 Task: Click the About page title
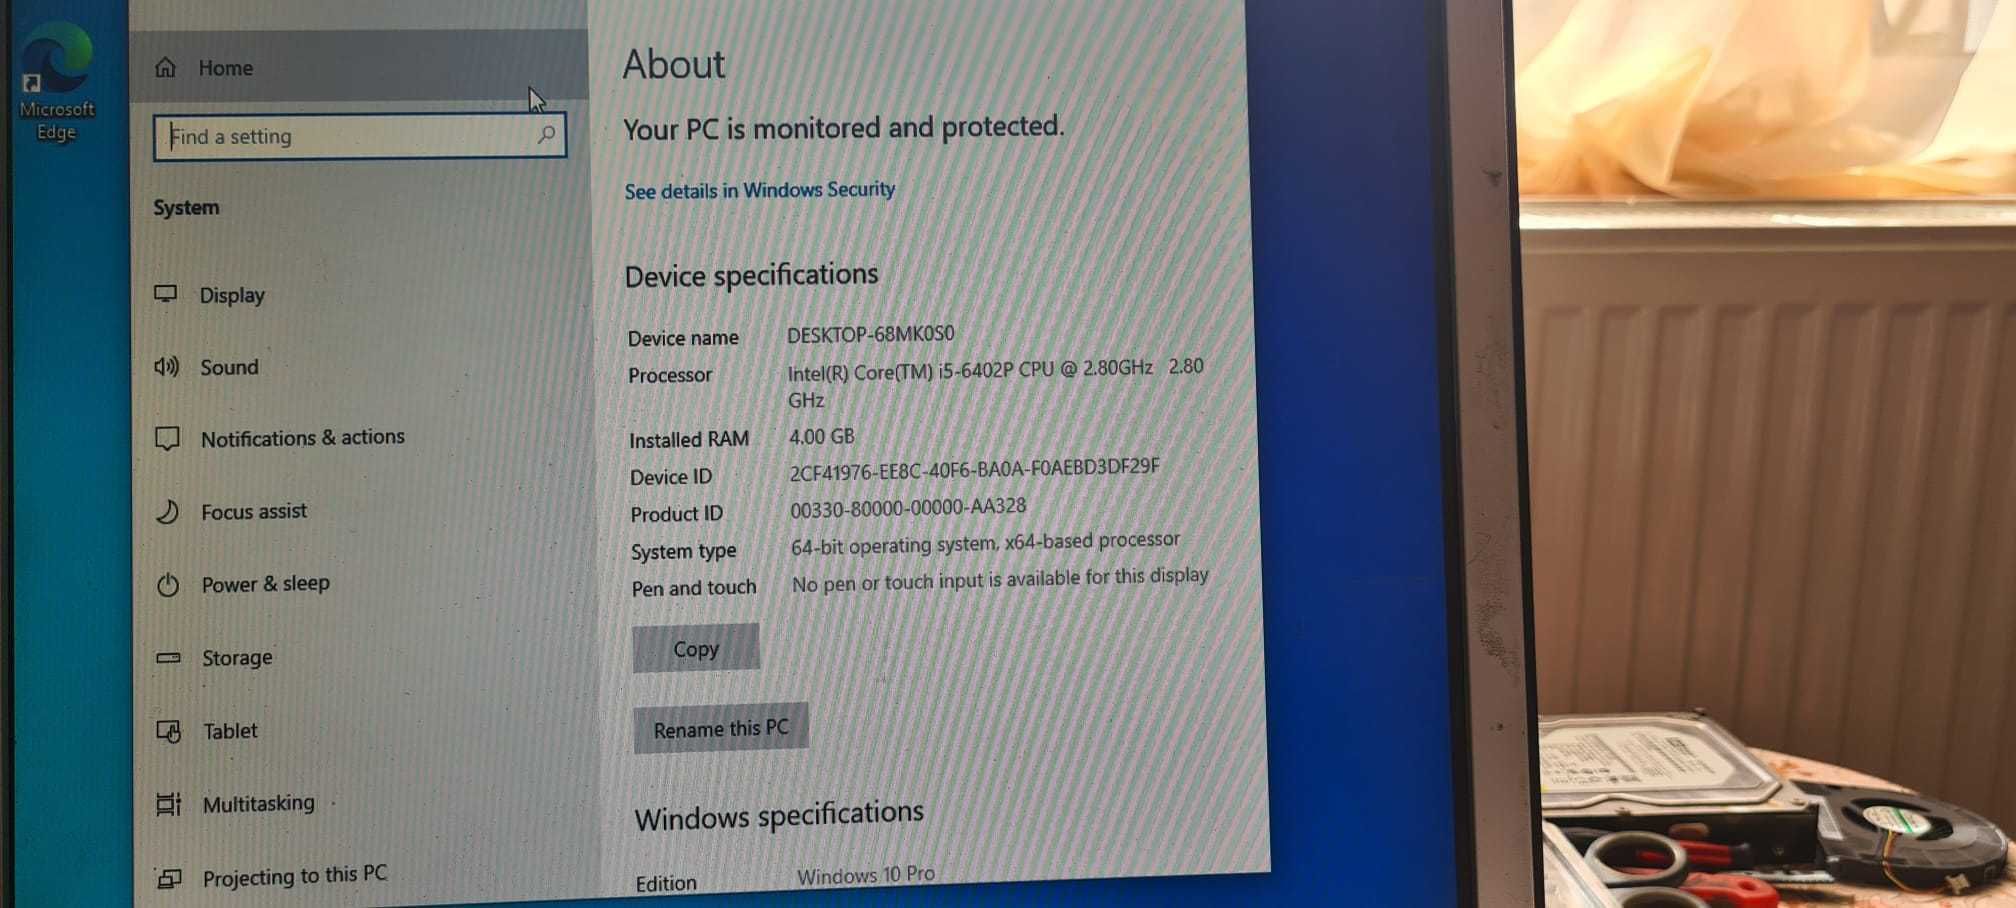point(674,65)
